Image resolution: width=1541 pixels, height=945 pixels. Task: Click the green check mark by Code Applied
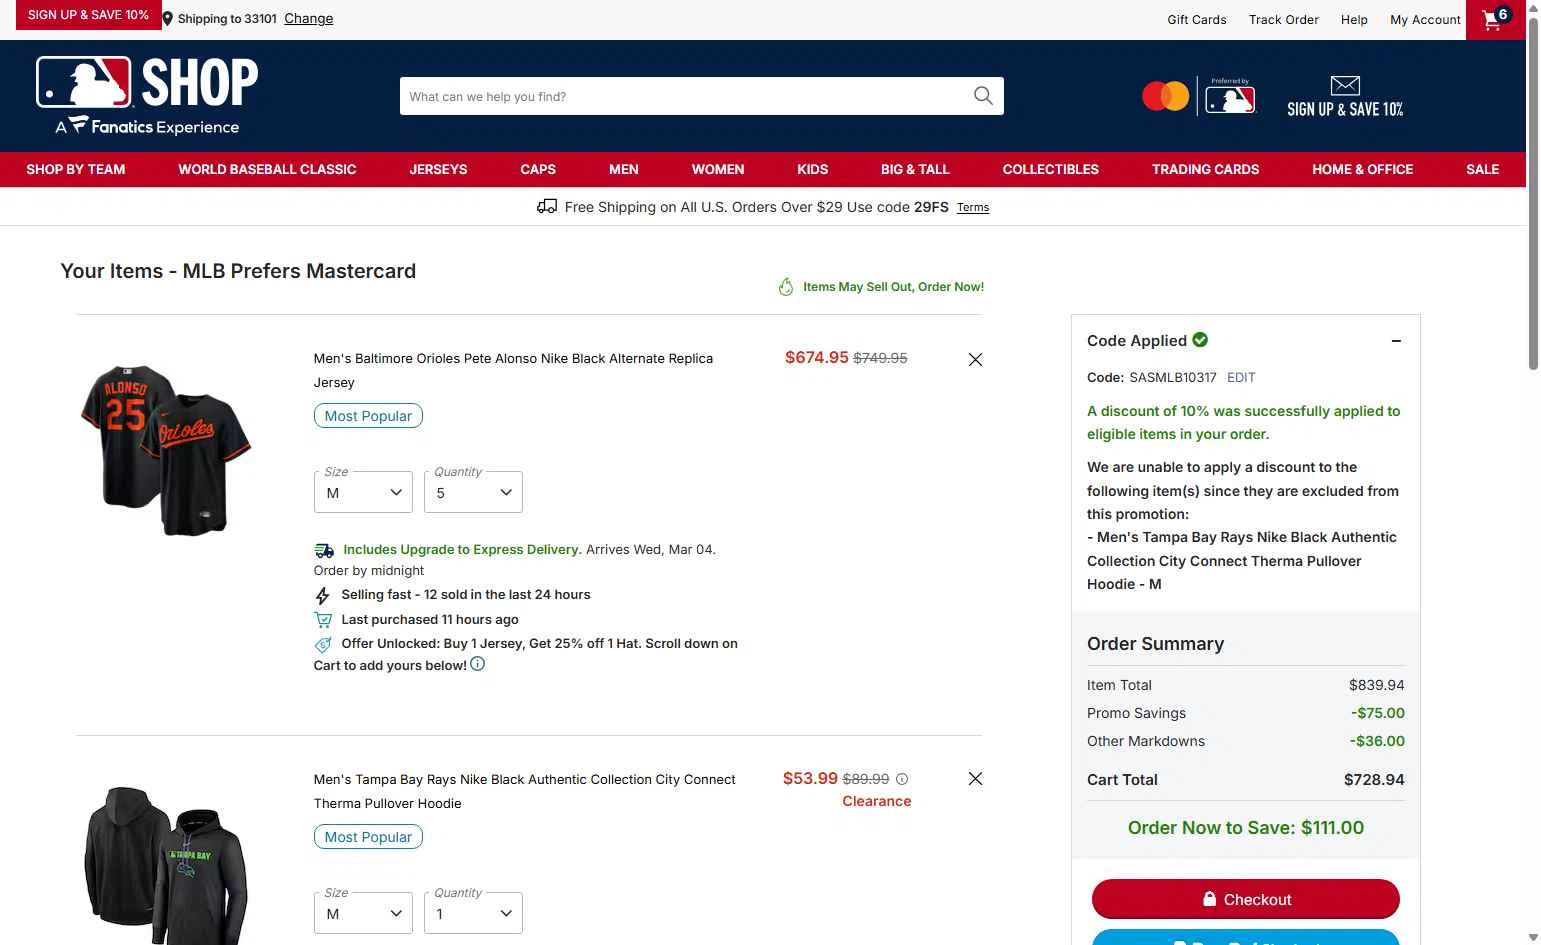point(1200,340)
